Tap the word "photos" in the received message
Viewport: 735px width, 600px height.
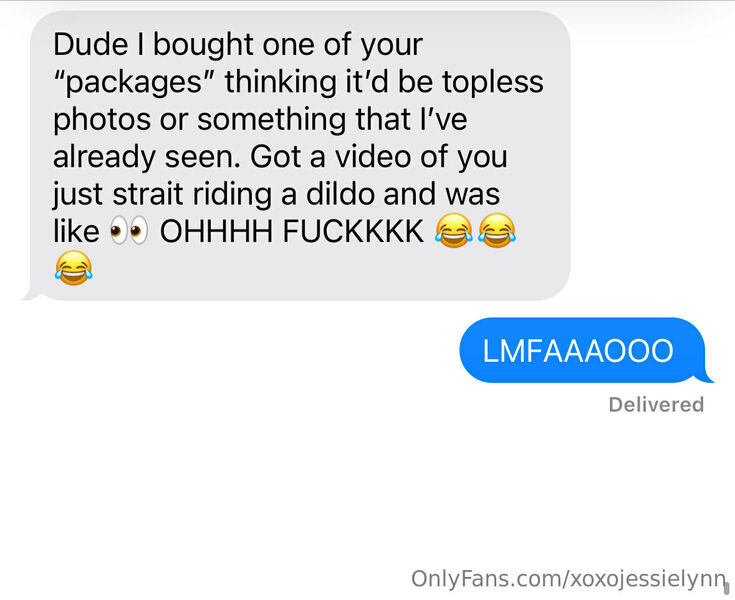click(102, 120)
